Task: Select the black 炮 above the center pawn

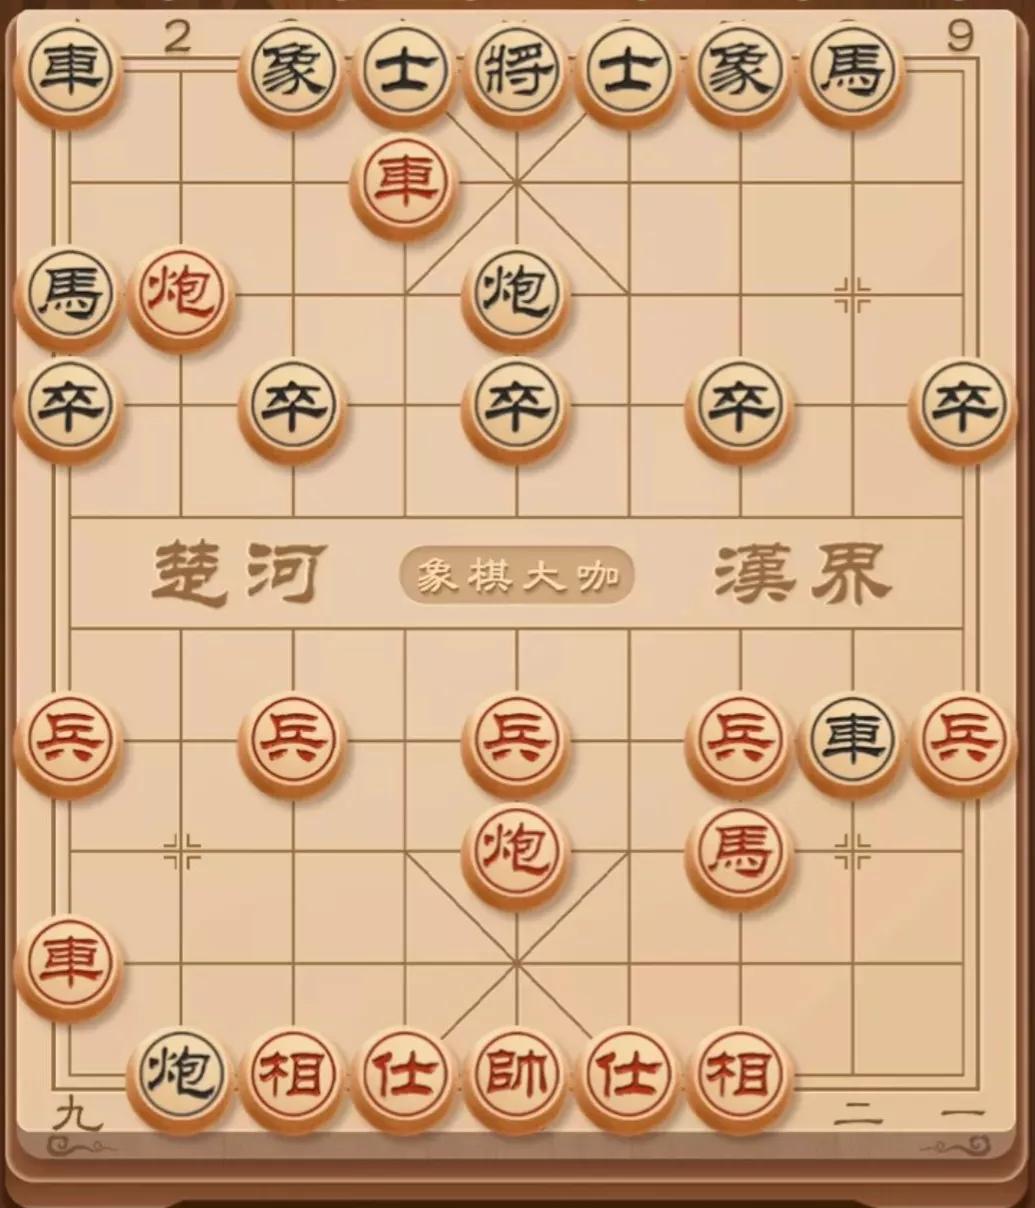Action: tap(516, 295)
